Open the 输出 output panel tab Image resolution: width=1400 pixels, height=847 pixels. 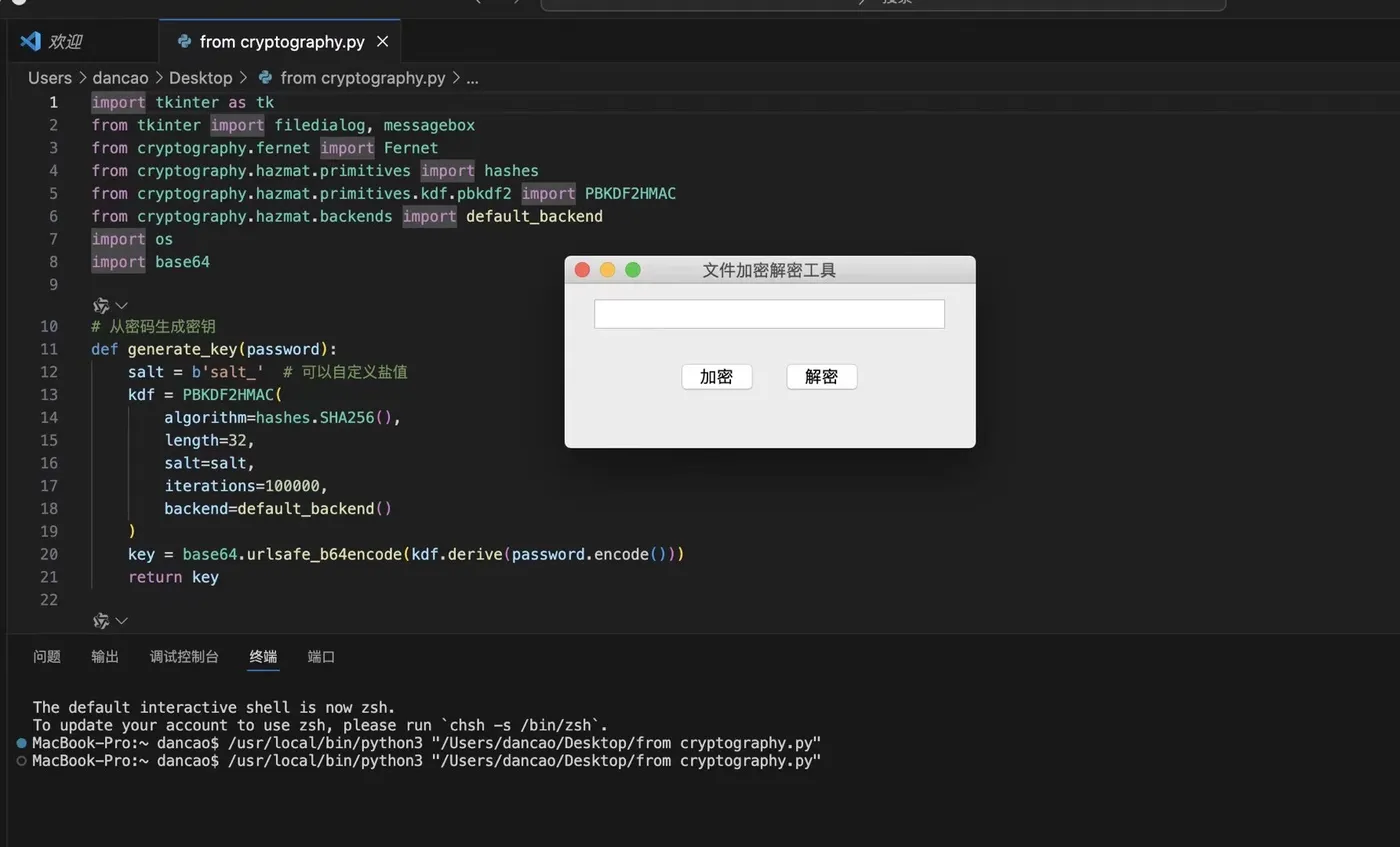coord(105,657)
